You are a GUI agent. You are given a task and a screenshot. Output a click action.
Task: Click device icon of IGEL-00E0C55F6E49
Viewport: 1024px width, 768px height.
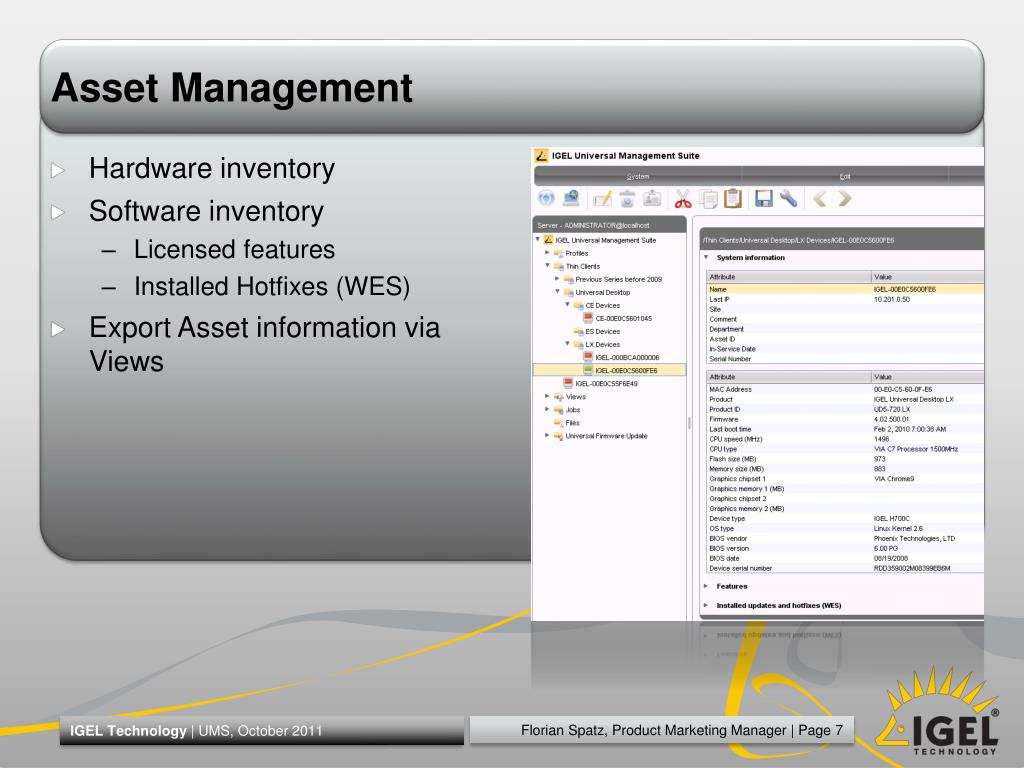[568, 383]
